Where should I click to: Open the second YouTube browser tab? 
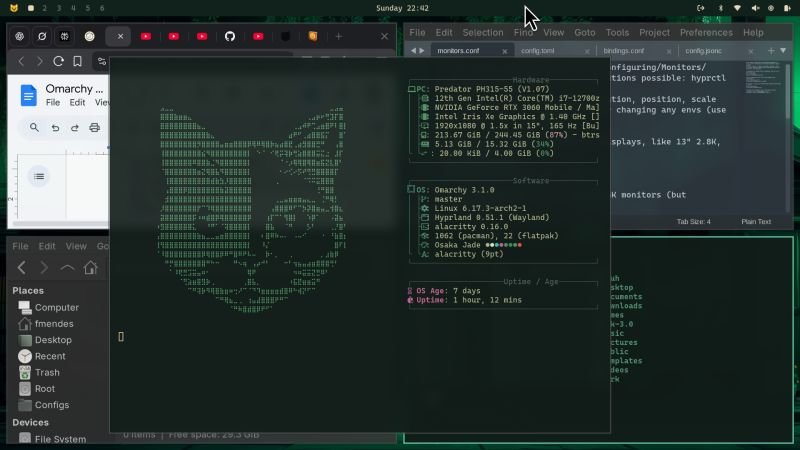(174, 36)
